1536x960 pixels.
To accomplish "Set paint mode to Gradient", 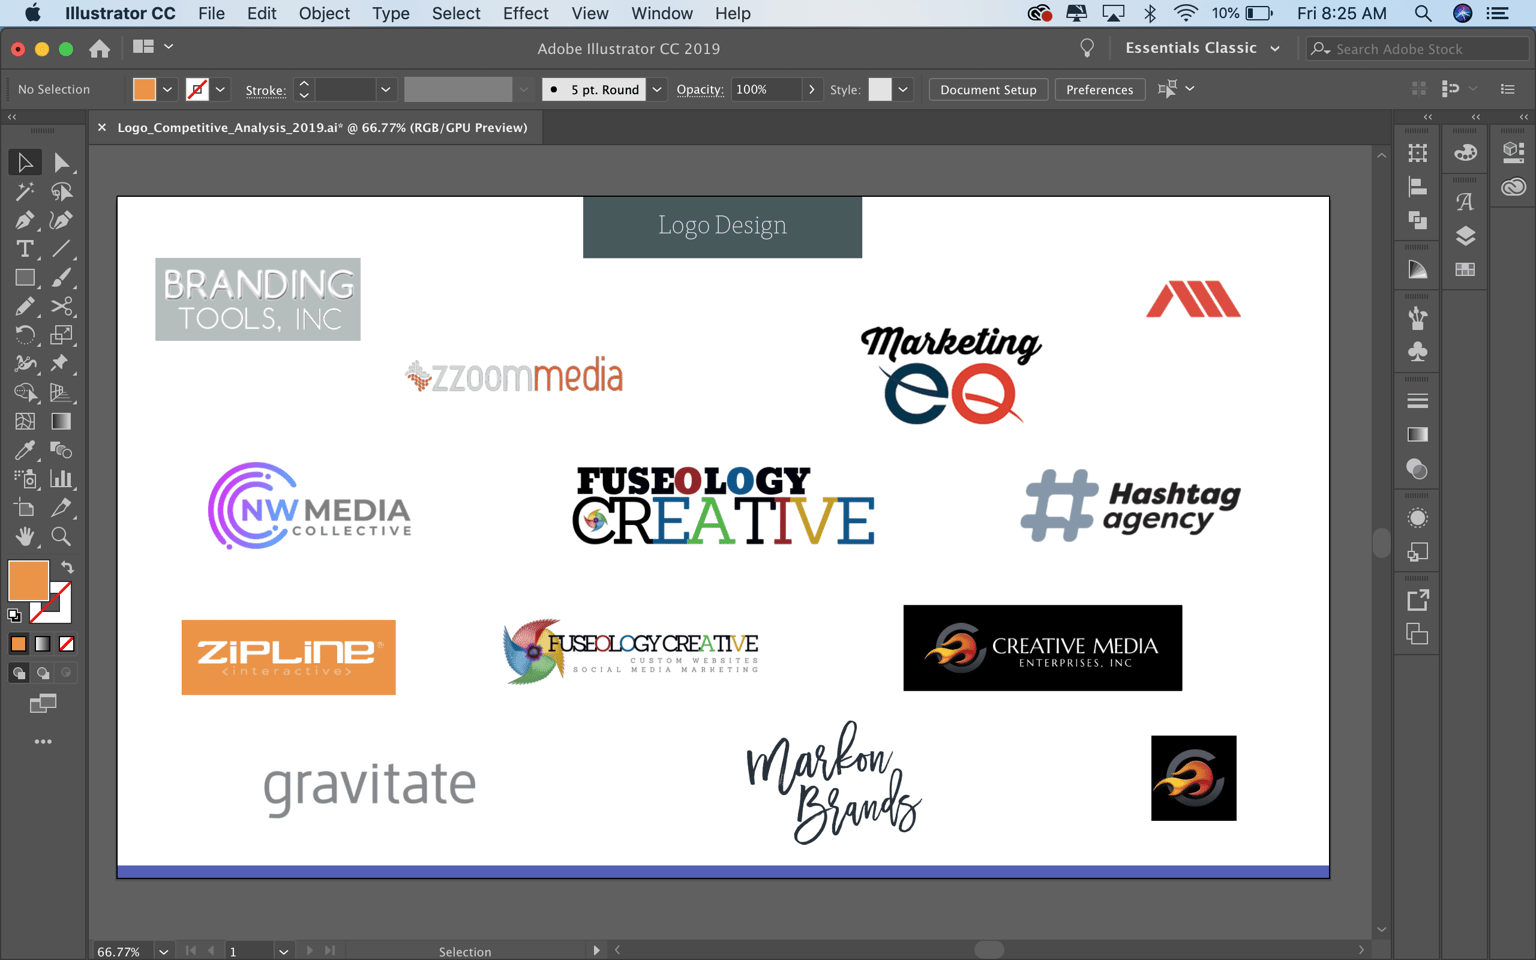I will tap(42, 644).
